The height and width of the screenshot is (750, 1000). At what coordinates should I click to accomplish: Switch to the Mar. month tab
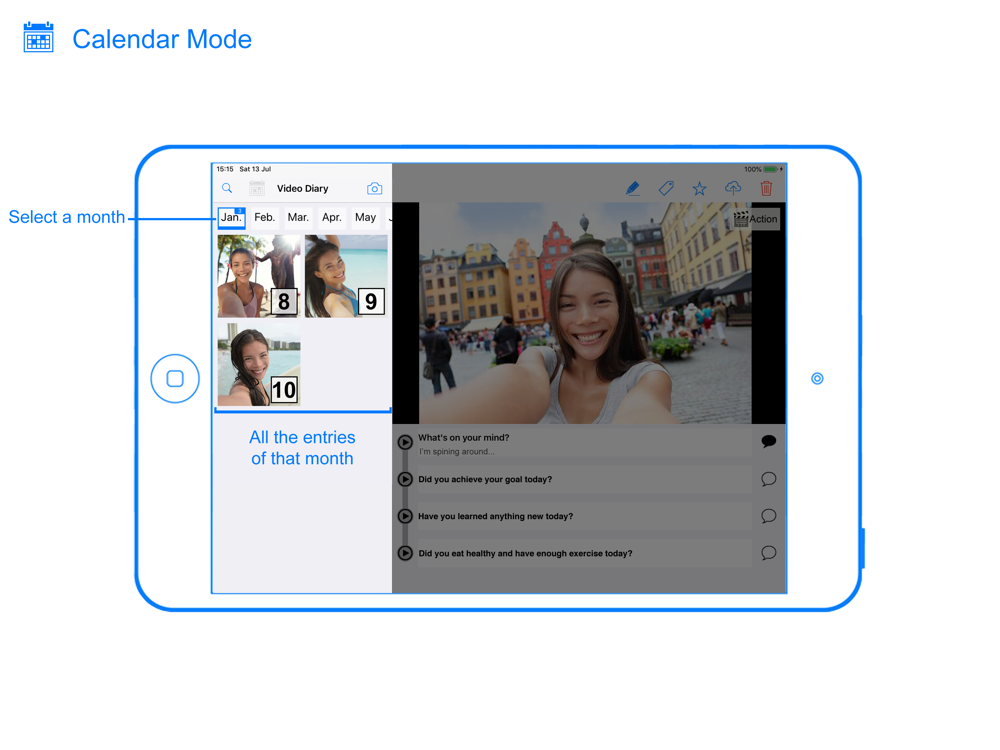298,217
